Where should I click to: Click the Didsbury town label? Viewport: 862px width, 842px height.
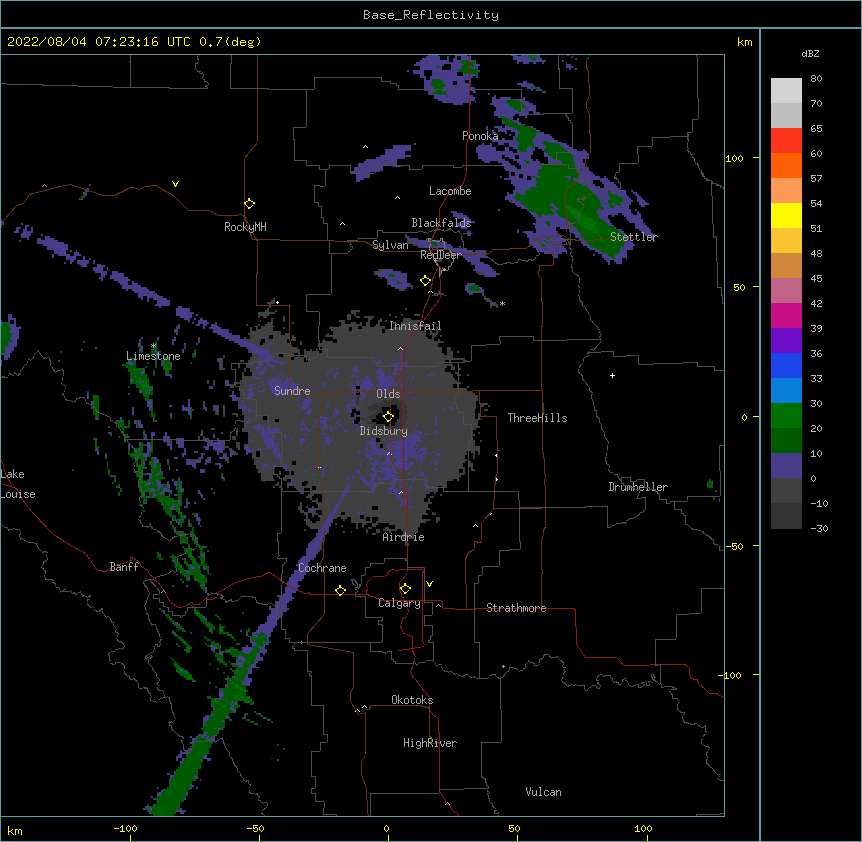point(384,431)
